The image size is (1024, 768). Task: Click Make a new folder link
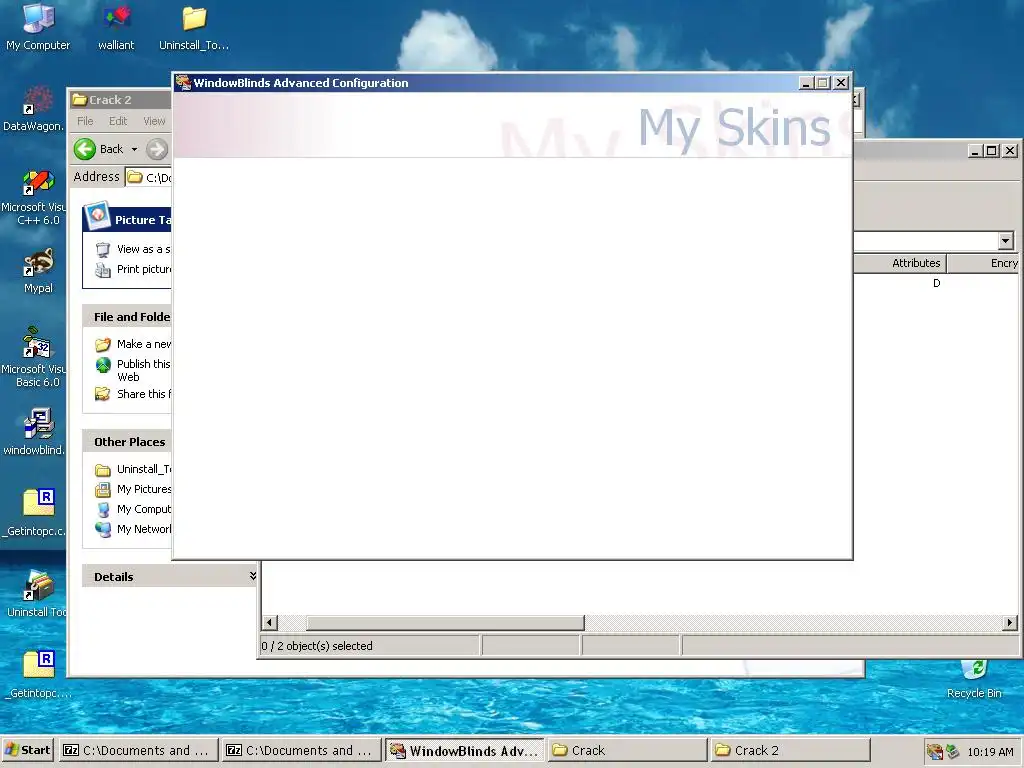(144, 344)
